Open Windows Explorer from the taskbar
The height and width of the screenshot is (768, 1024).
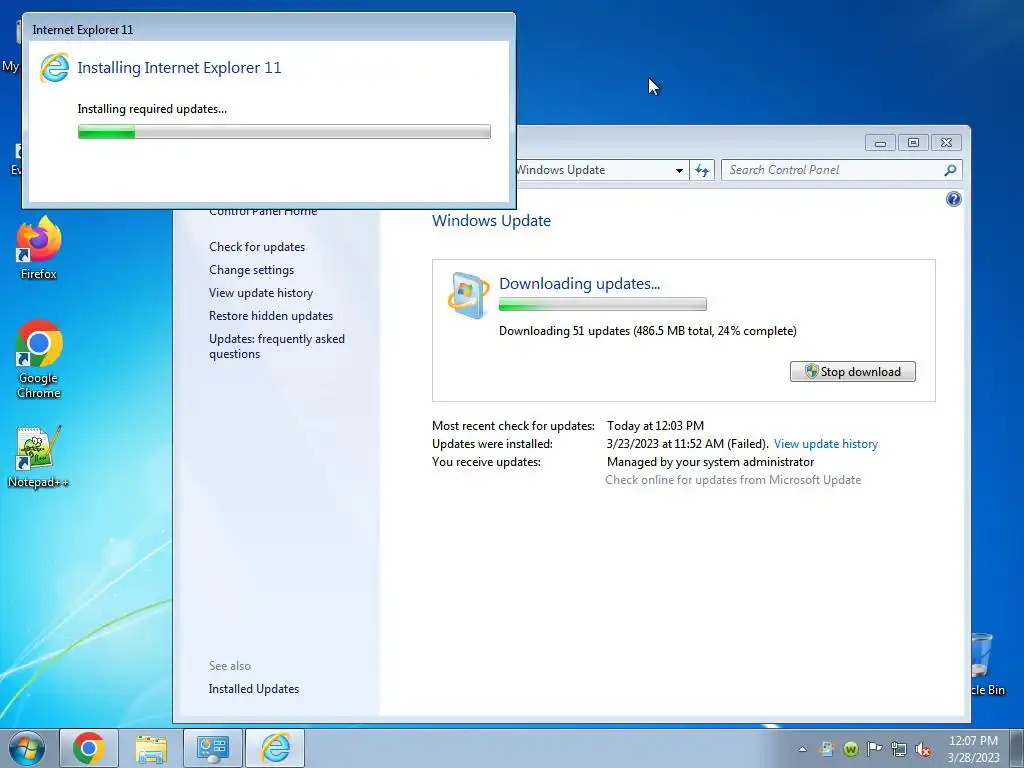(x=151, y=748)
